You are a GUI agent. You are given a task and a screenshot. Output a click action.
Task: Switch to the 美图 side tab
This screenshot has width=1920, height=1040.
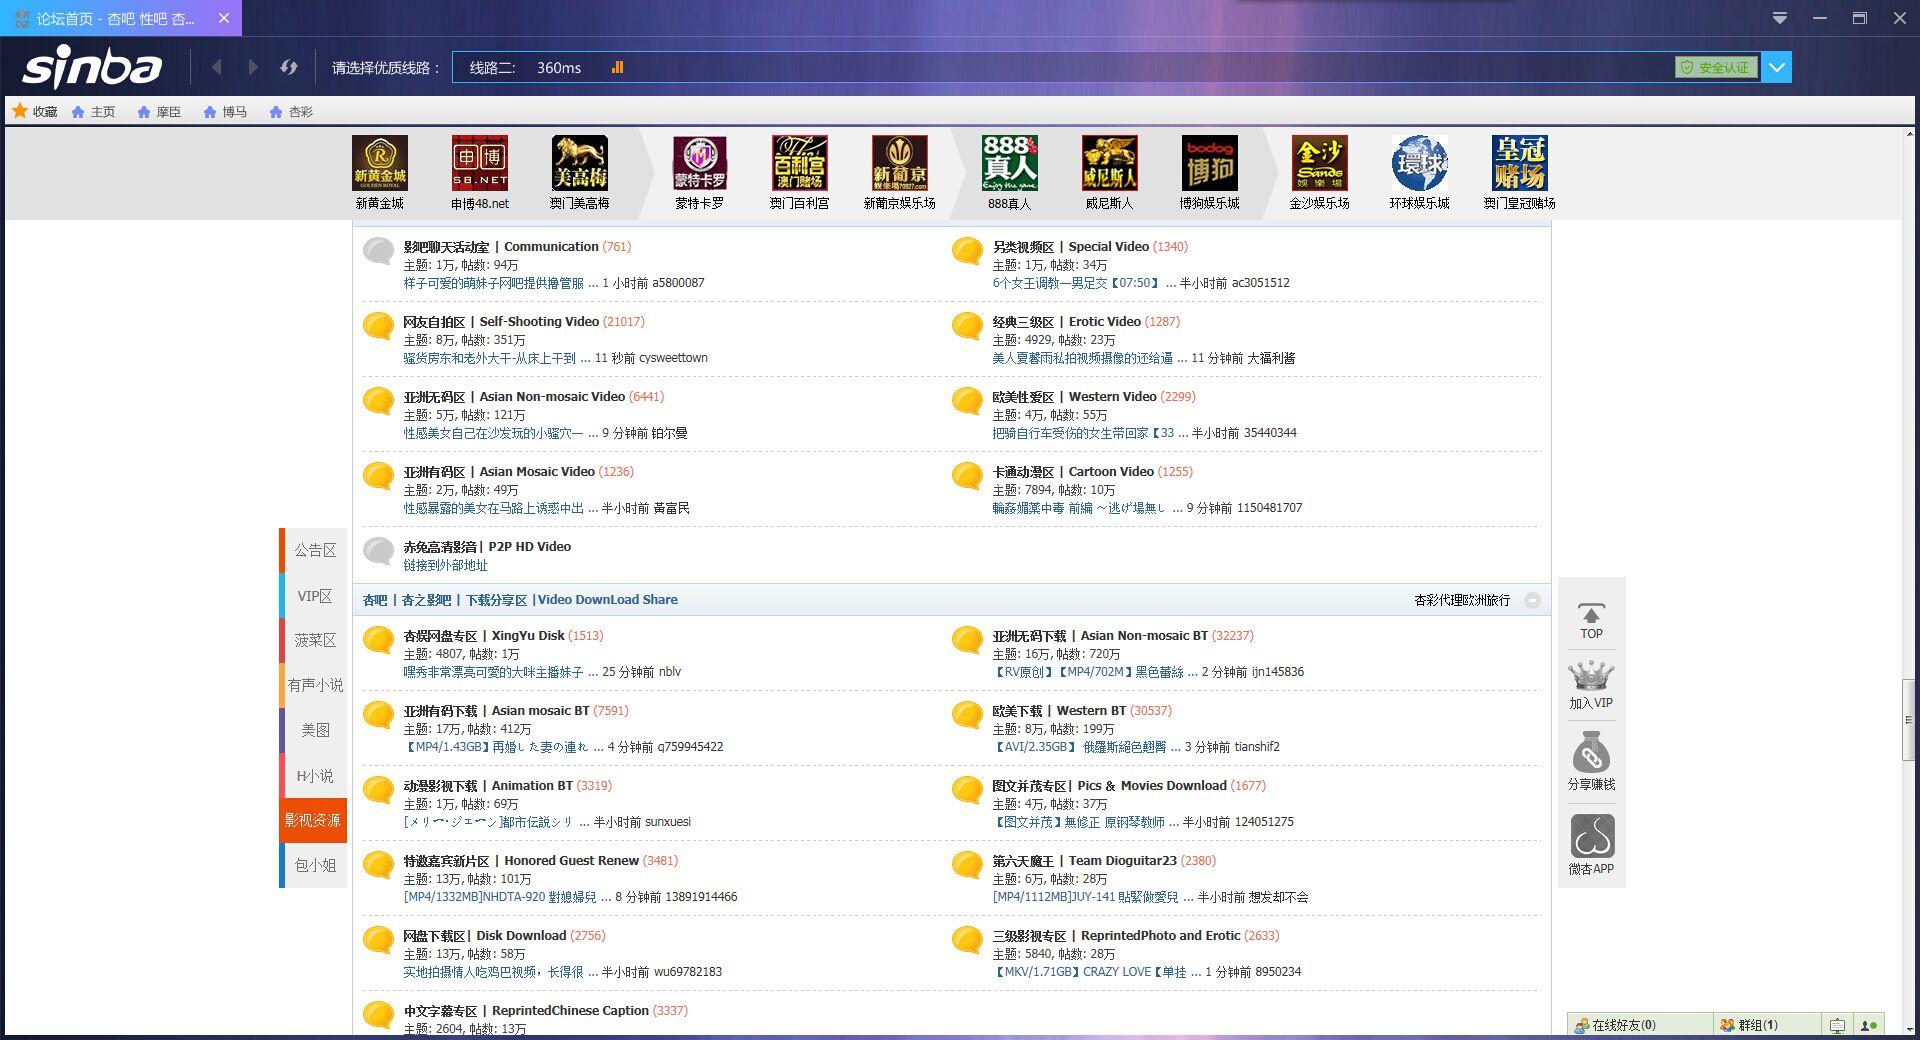tap(315, 730)
